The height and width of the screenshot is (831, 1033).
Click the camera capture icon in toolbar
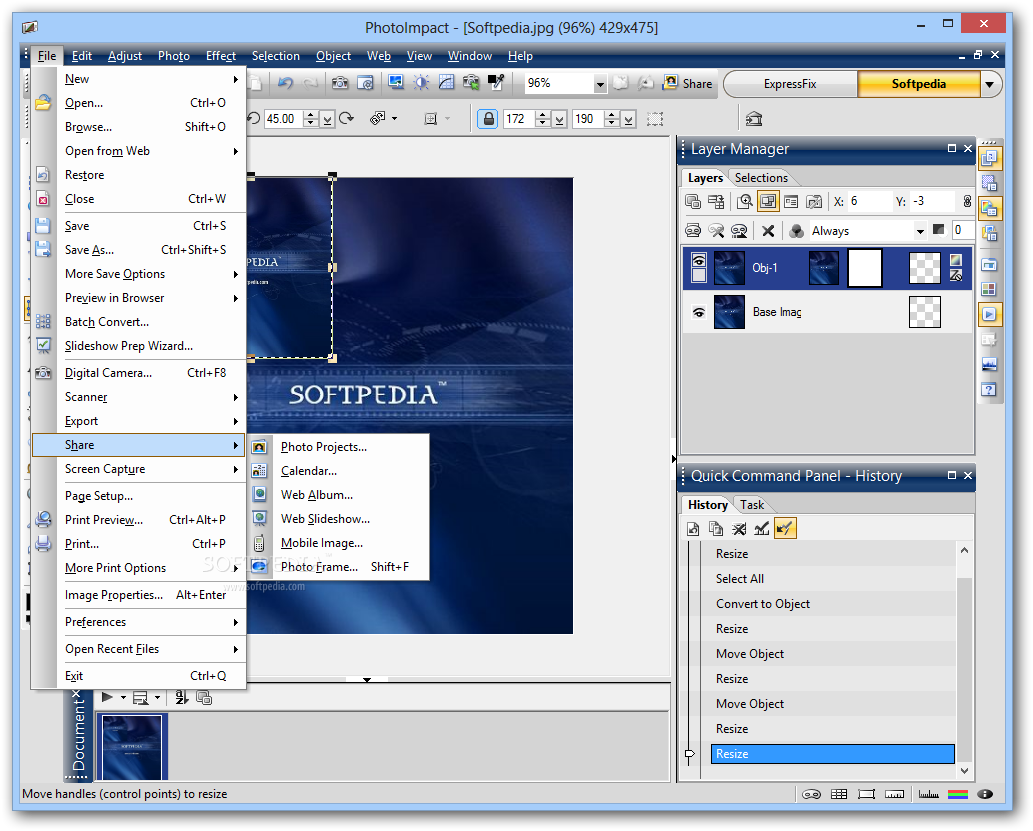[340, 83]
